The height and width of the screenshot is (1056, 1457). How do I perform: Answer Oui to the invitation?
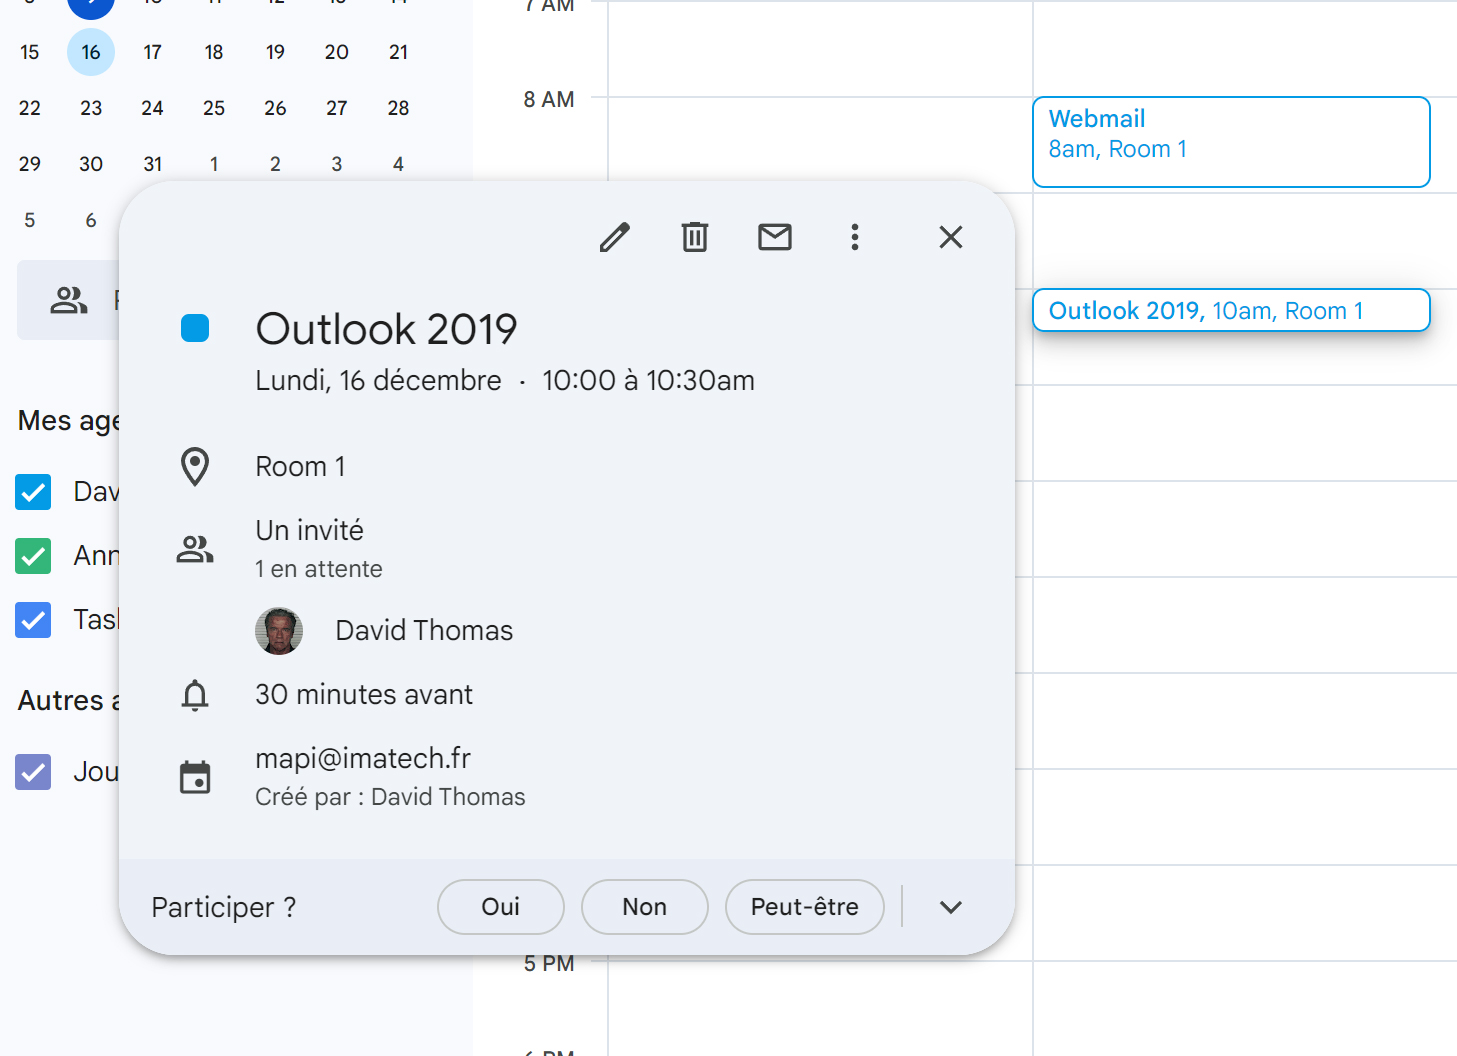pos(501,907)
